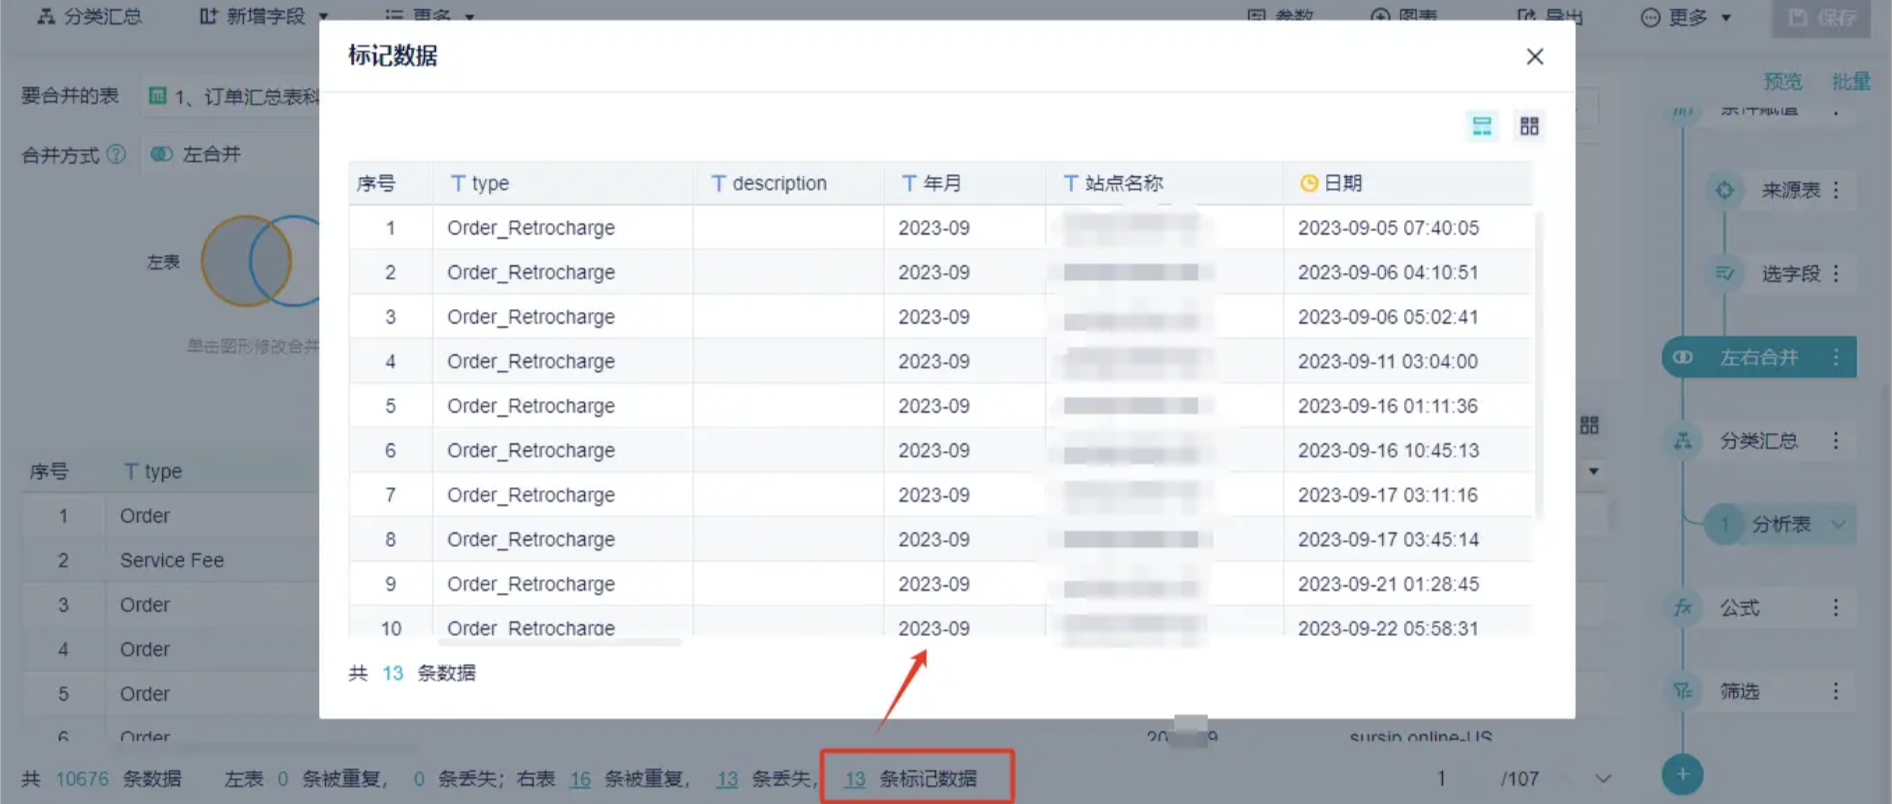Click the 预览 tab at right
The image size is (1892, 804).
[1782, 81]
